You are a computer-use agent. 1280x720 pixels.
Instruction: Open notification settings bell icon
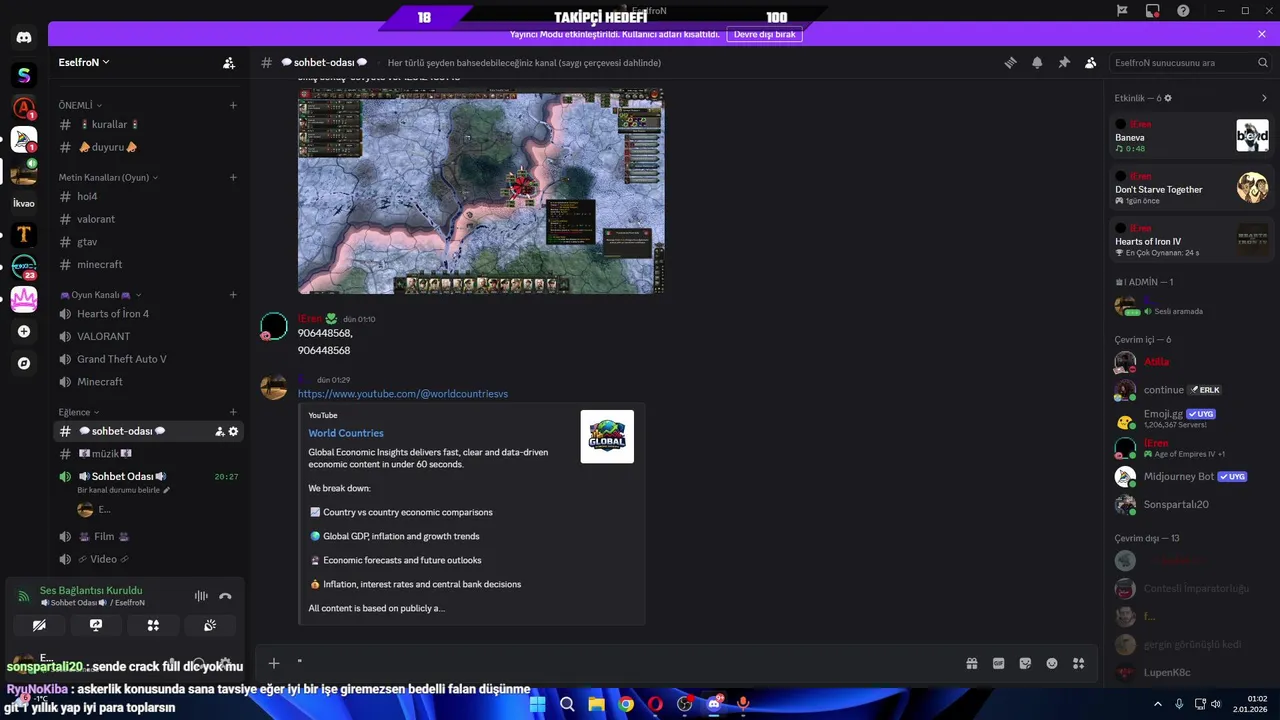(1037, 62)
